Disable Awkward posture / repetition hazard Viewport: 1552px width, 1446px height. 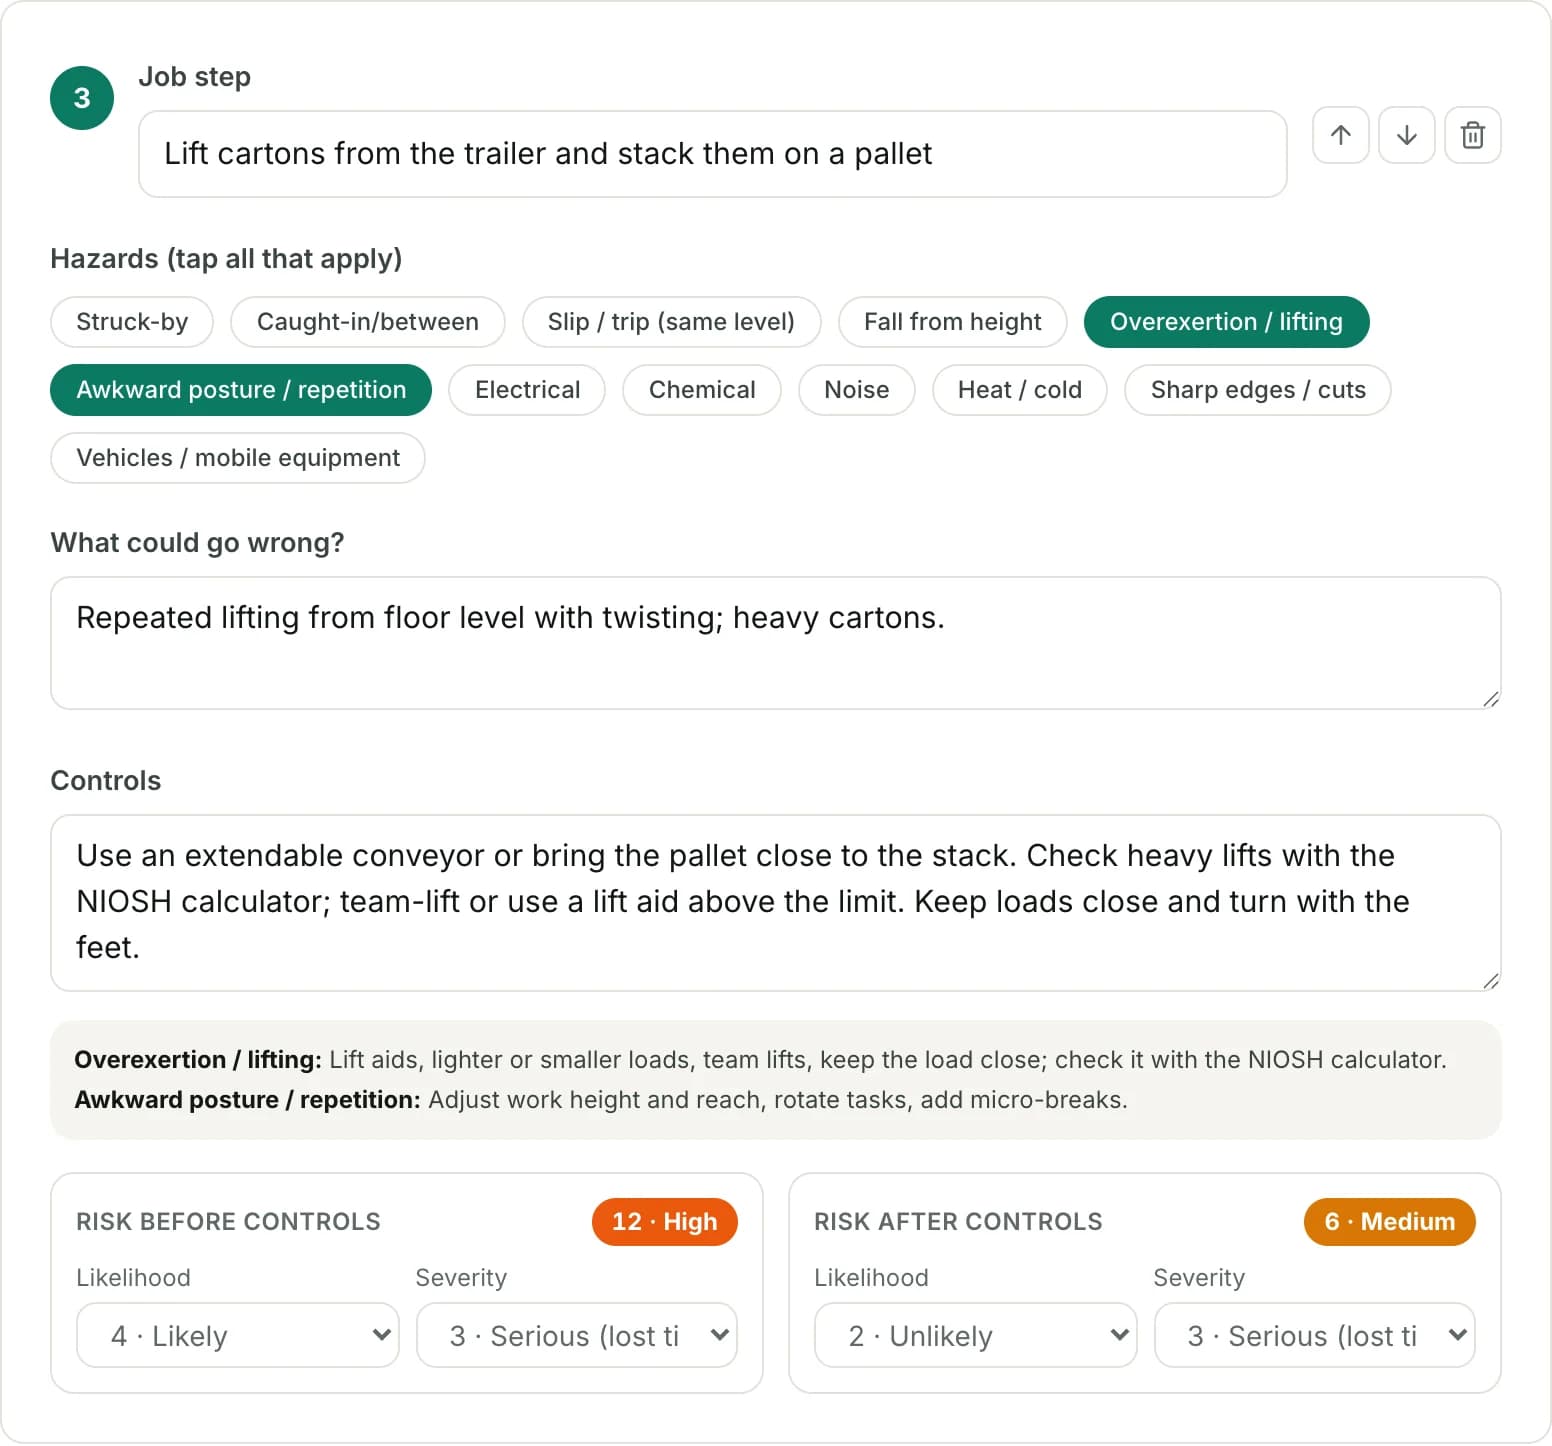pyautogui.click(x=241, y=390)
